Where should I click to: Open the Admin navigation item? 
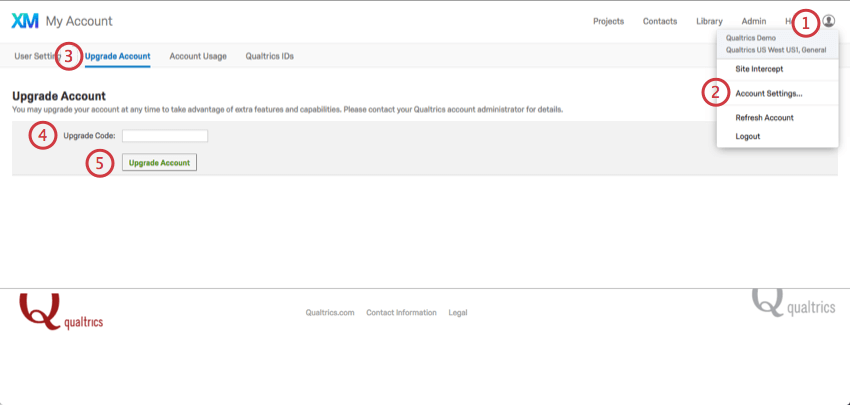click(x=754, y=21)
